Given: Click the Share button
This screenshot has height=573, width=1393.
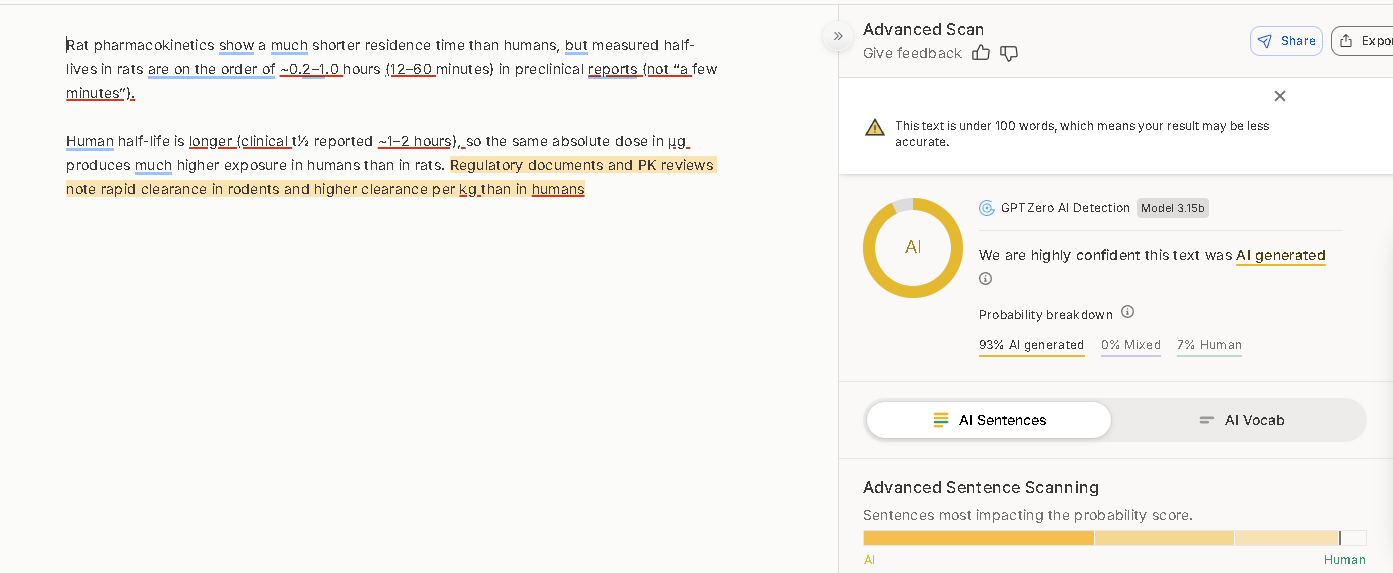Looking at the screenshot, I should (1286, 41).
